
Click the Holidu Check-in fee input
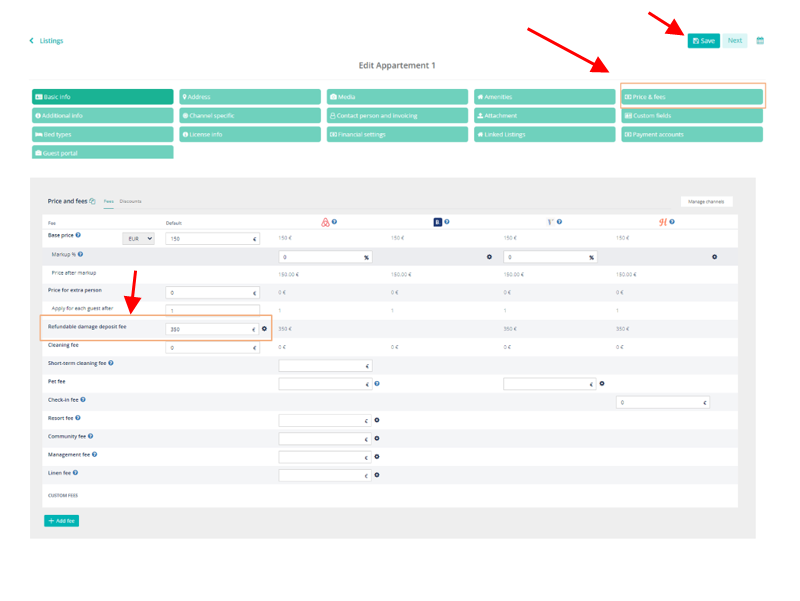point(663,403)
